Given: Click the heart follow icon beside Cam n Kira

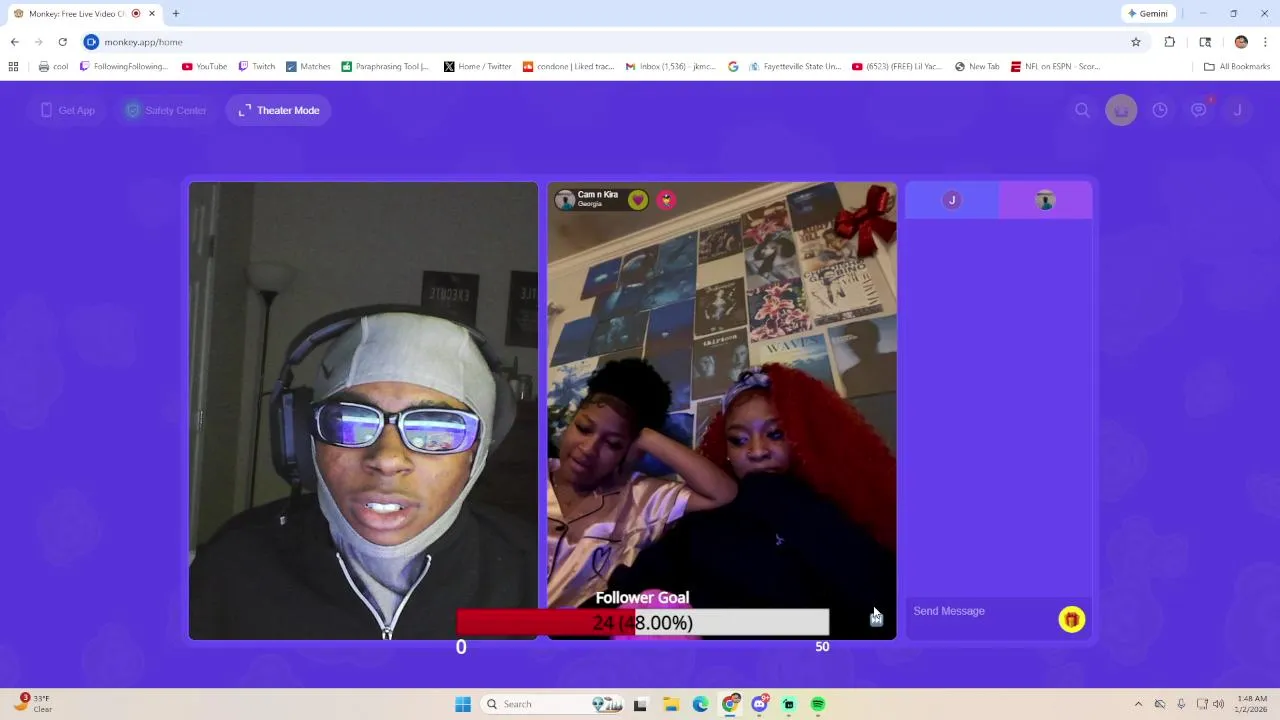Looking at the screenshot, I should point(638,200).
